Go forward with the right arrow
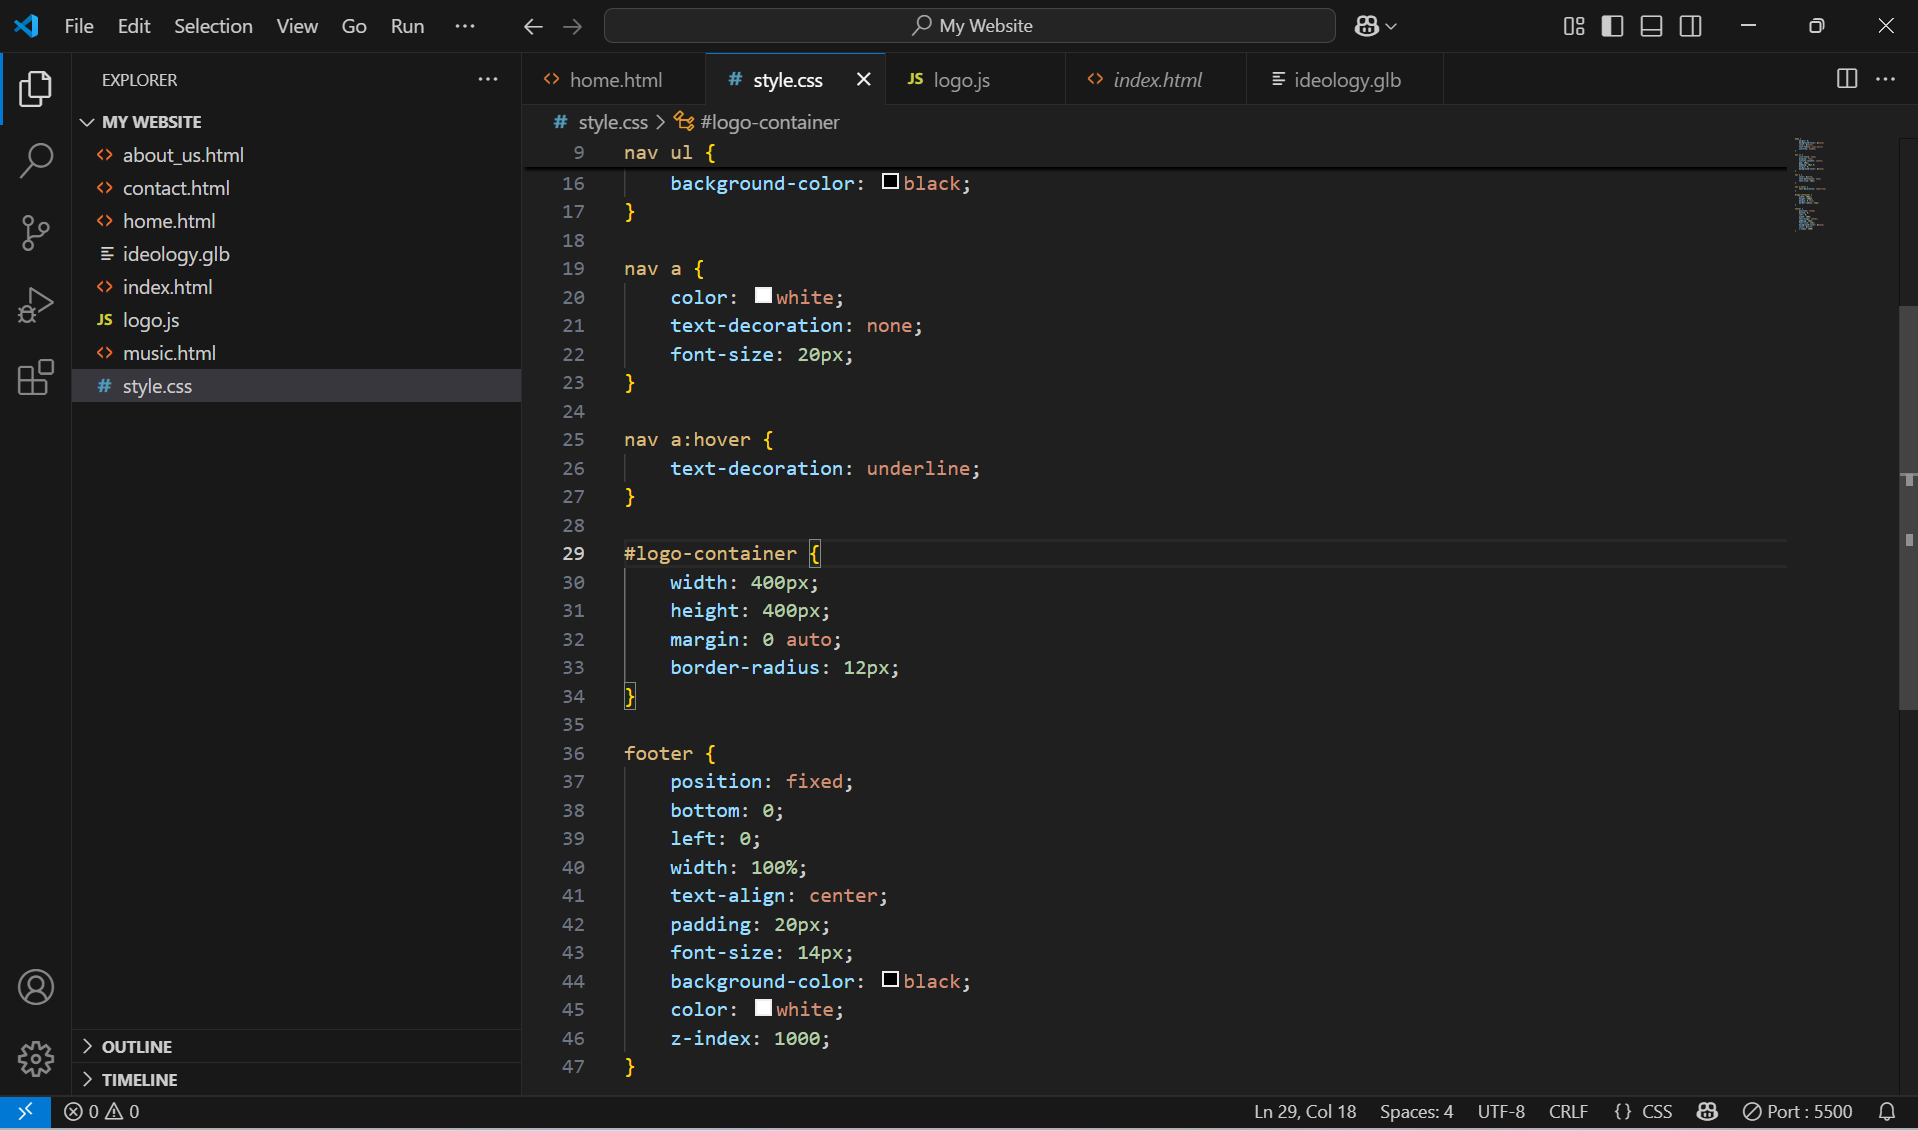 coord(572,26)
